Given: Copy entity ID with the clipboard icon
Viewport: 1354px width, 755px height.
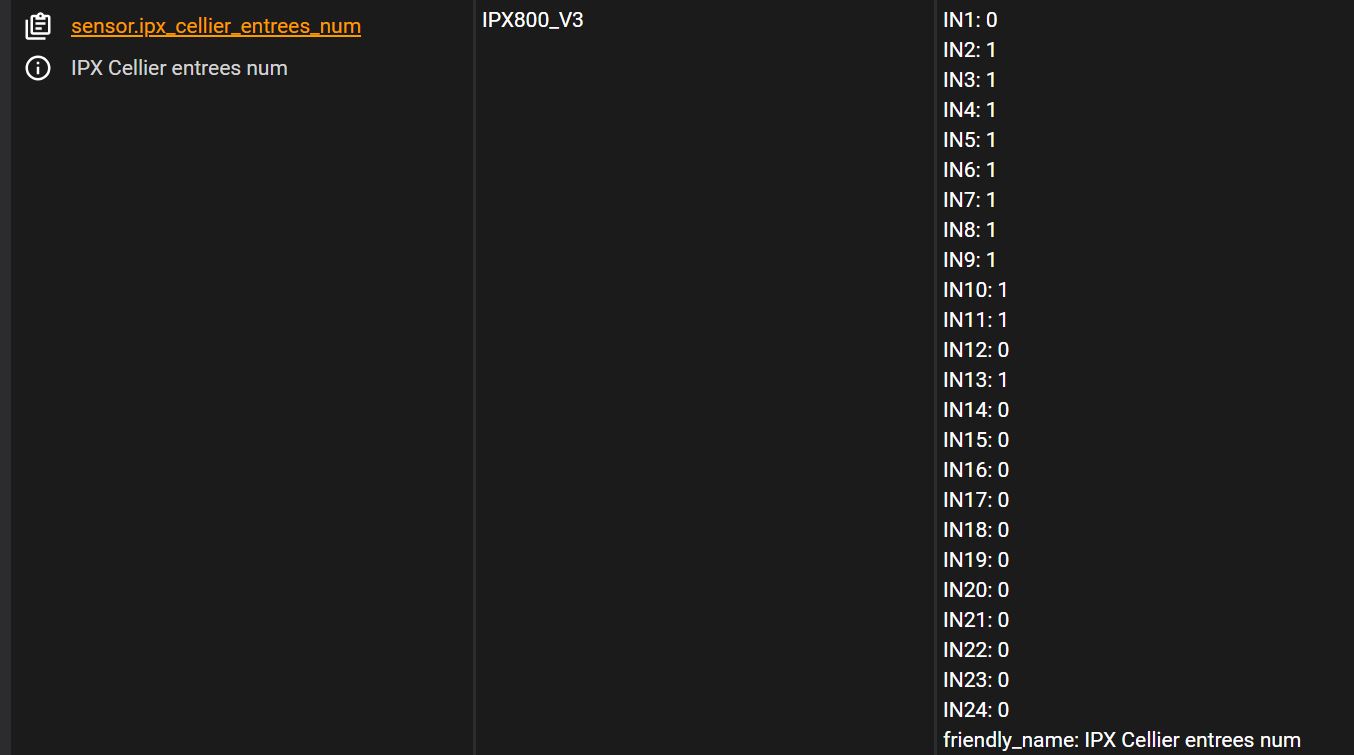Looking at the screenshot, I should click(x=38, y=27).
